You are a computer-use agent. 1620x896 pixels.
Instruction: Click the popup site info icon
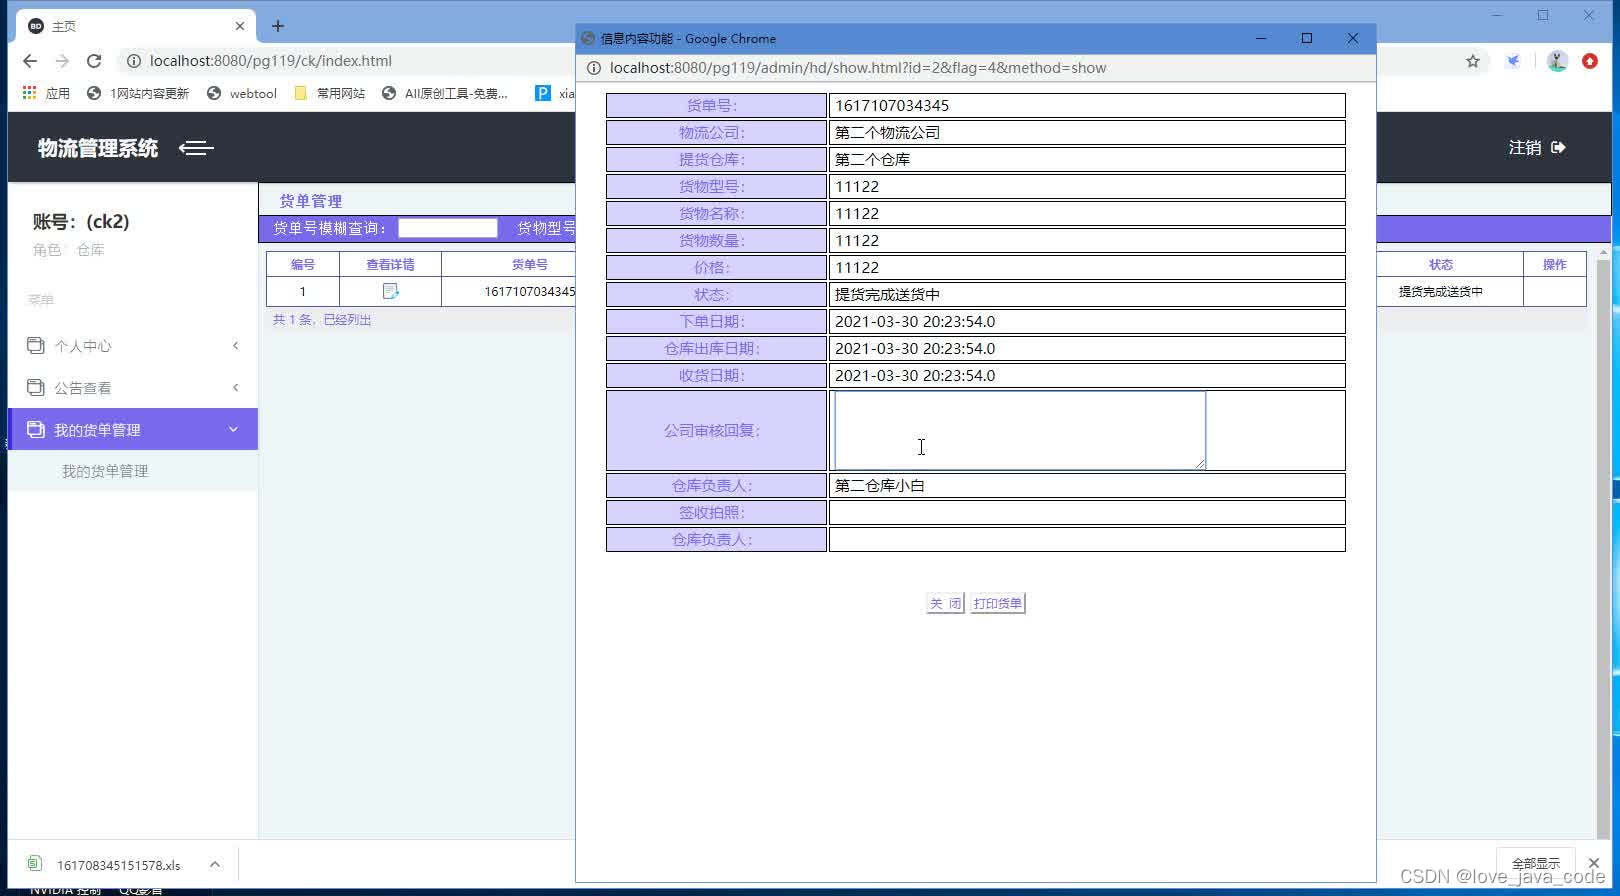coord(593,68)
